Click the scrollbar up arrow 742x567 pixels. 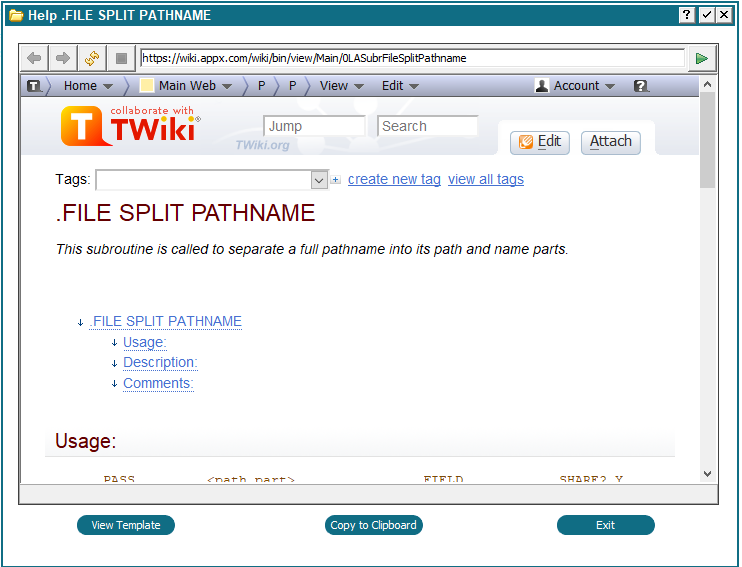click(707, 85)
